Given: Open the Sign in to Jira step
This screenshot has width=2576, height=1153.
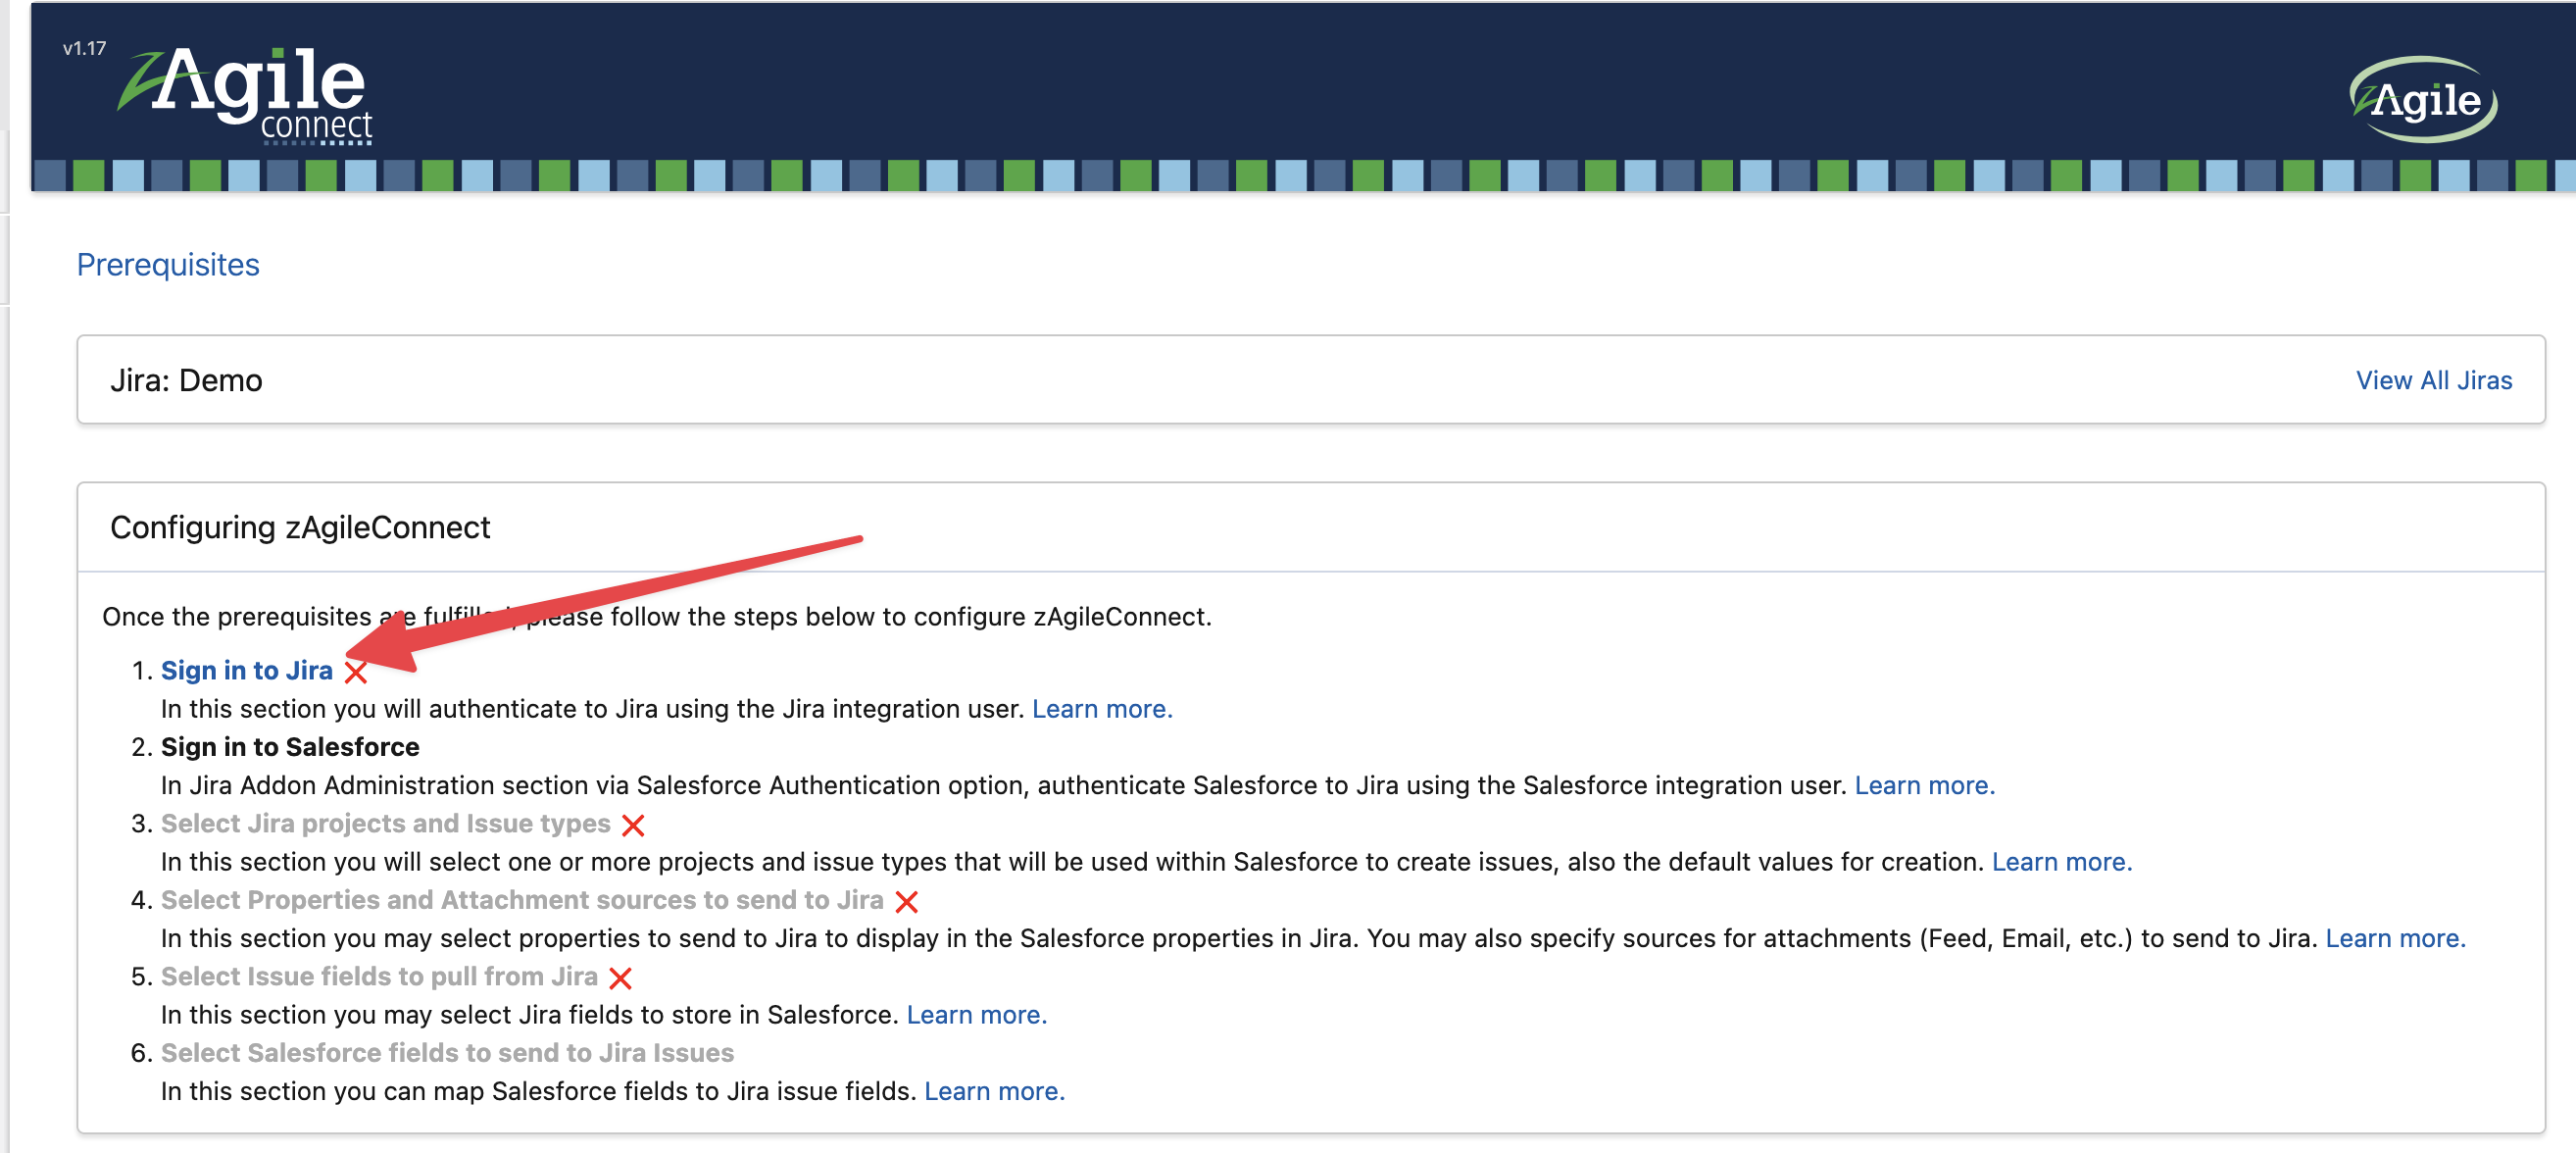Looking at the screenshot, I should pos(246,670).
